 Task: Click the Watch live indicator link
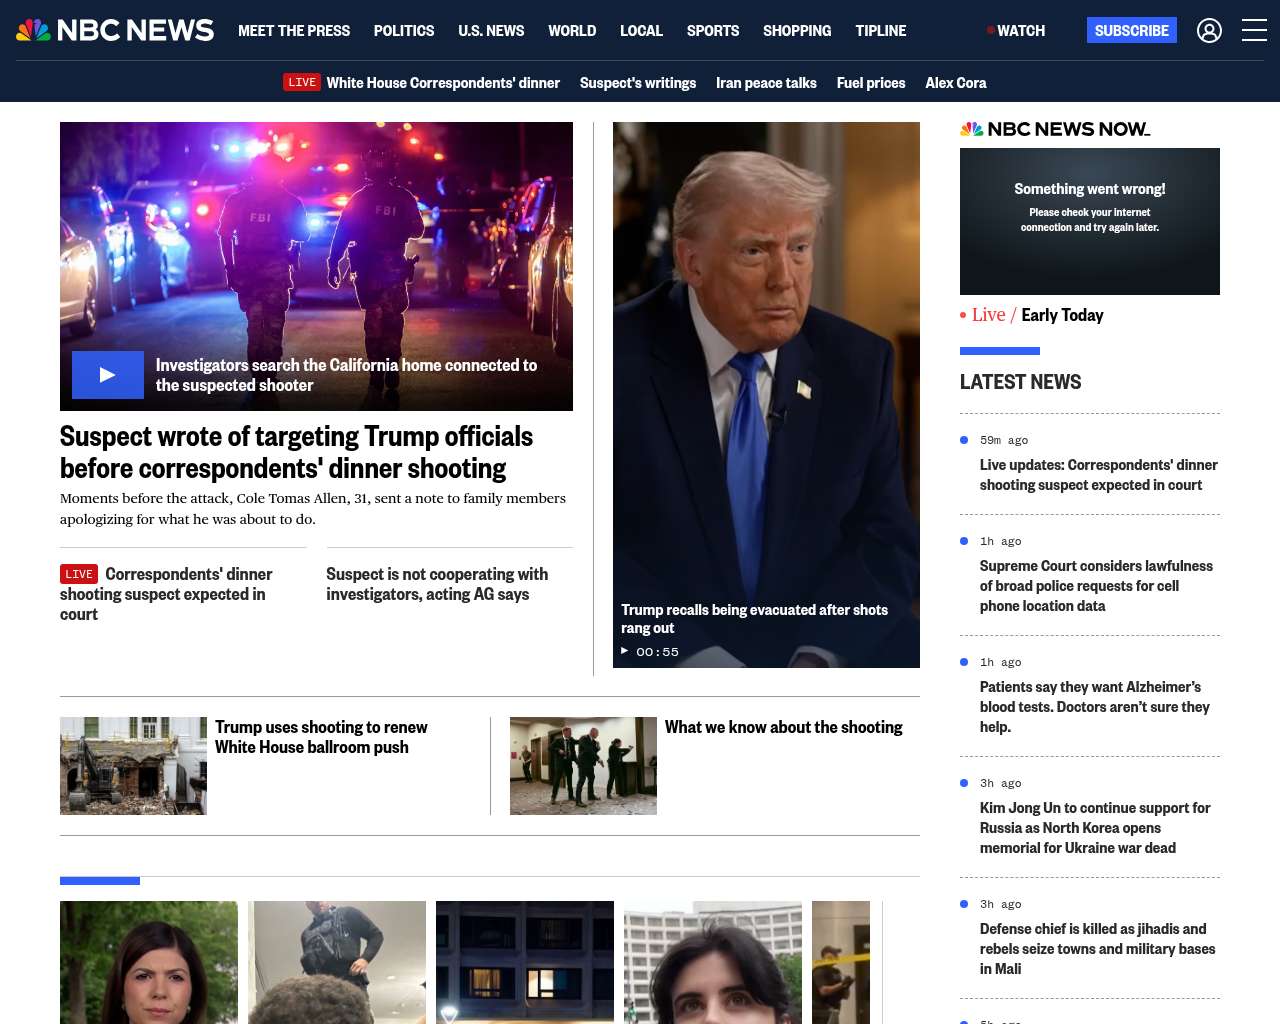pos(1016,31)
